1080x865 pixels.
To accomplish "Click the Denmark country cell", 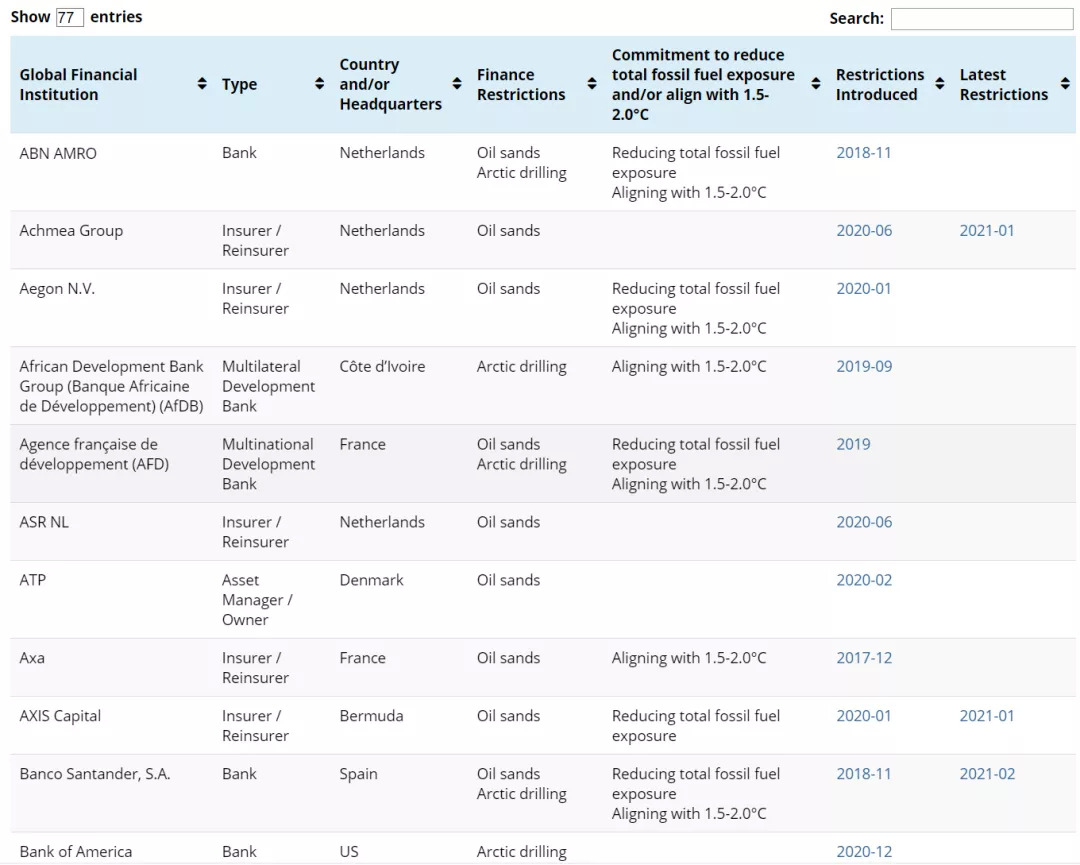I will 371,580.
